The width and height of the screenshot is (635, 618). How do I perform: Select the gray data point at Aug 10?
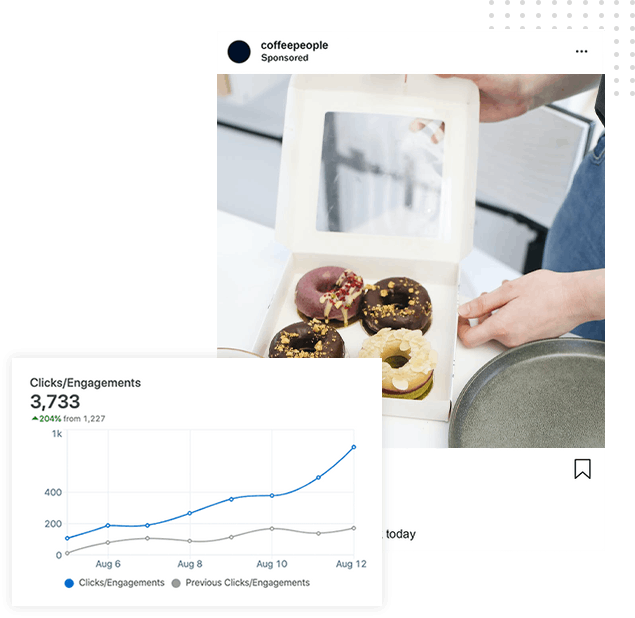[x=272, y=528]
